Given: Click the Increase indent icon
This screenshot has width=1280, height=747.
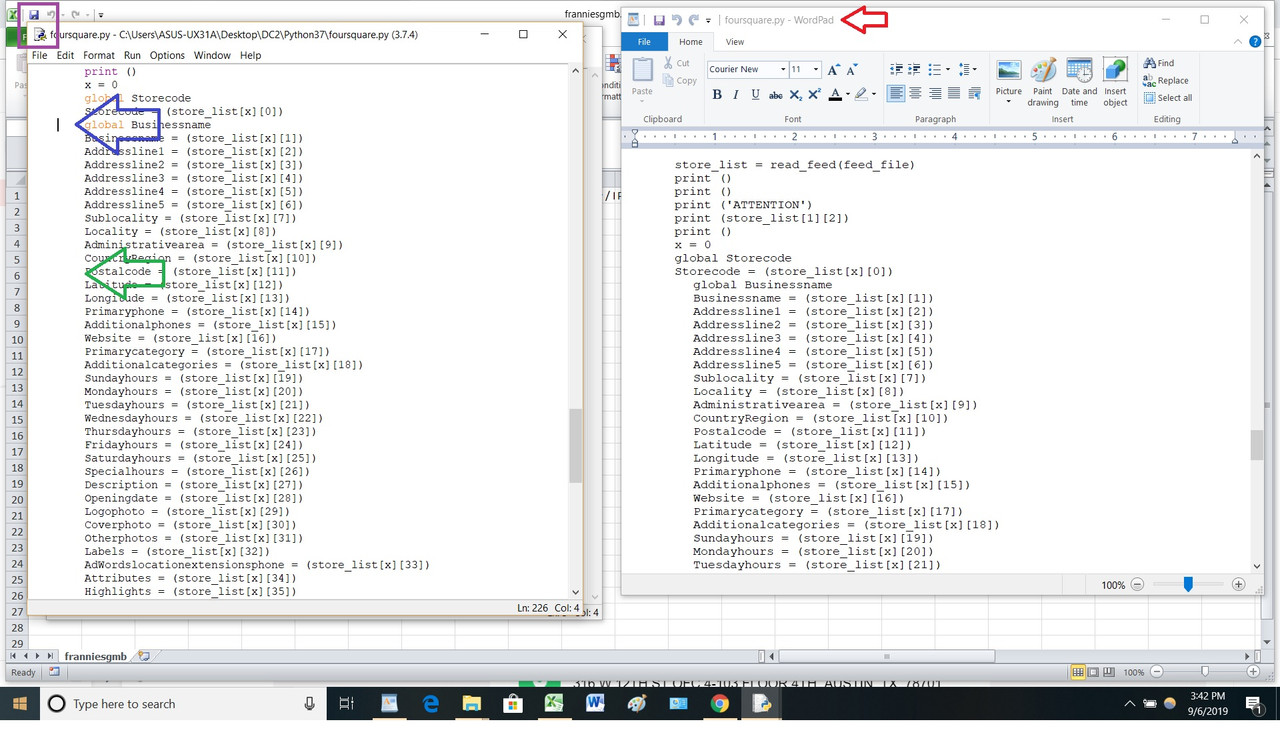Looking at the screenshot, I should [x=916, y=69].
